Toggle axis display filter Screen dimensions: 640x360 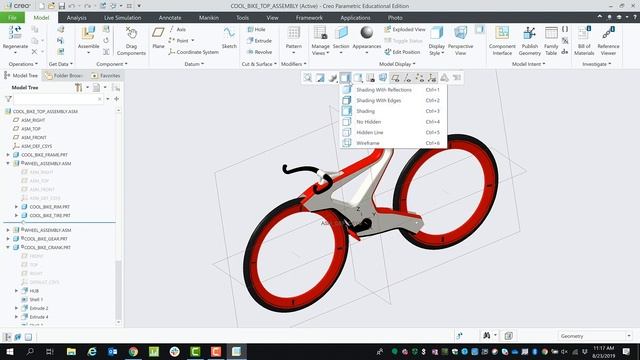(407, 78)
